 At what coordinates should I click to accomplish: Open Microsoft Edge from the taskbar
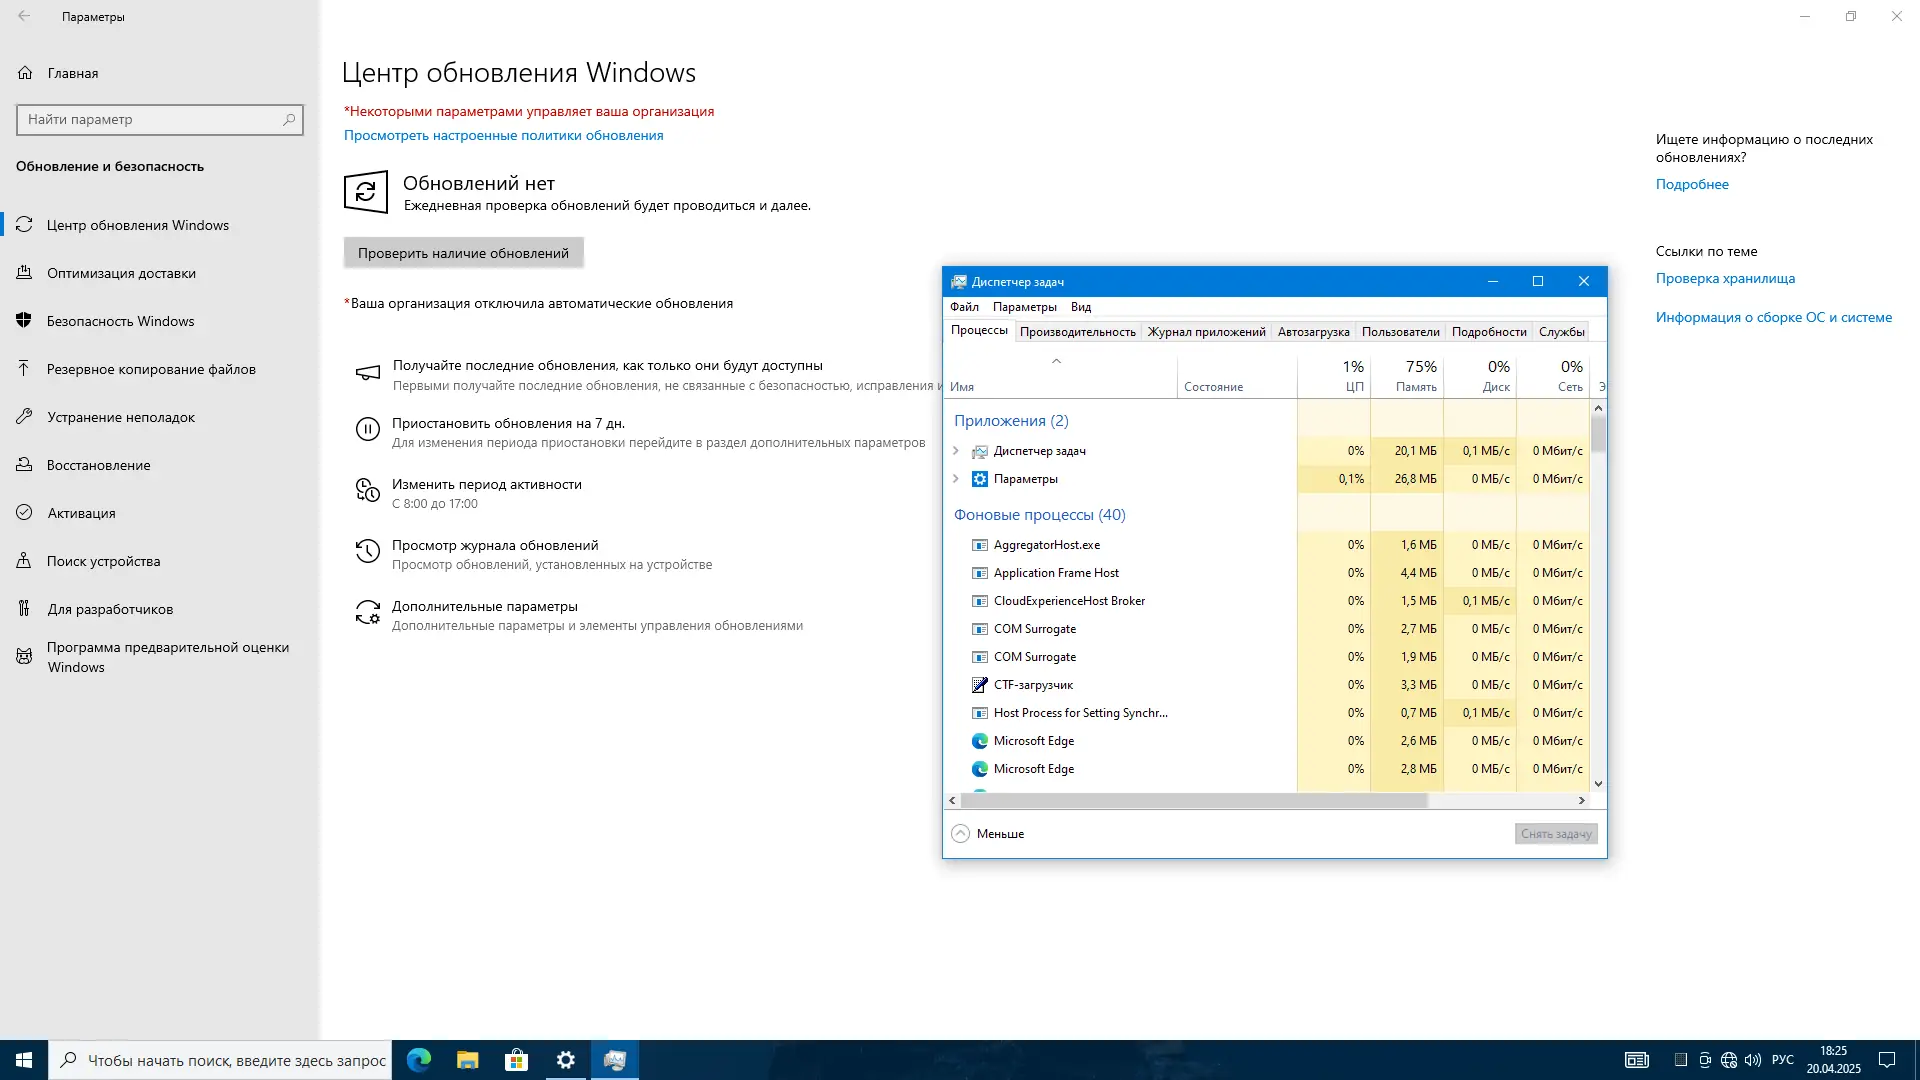(x=416, y=1059)
